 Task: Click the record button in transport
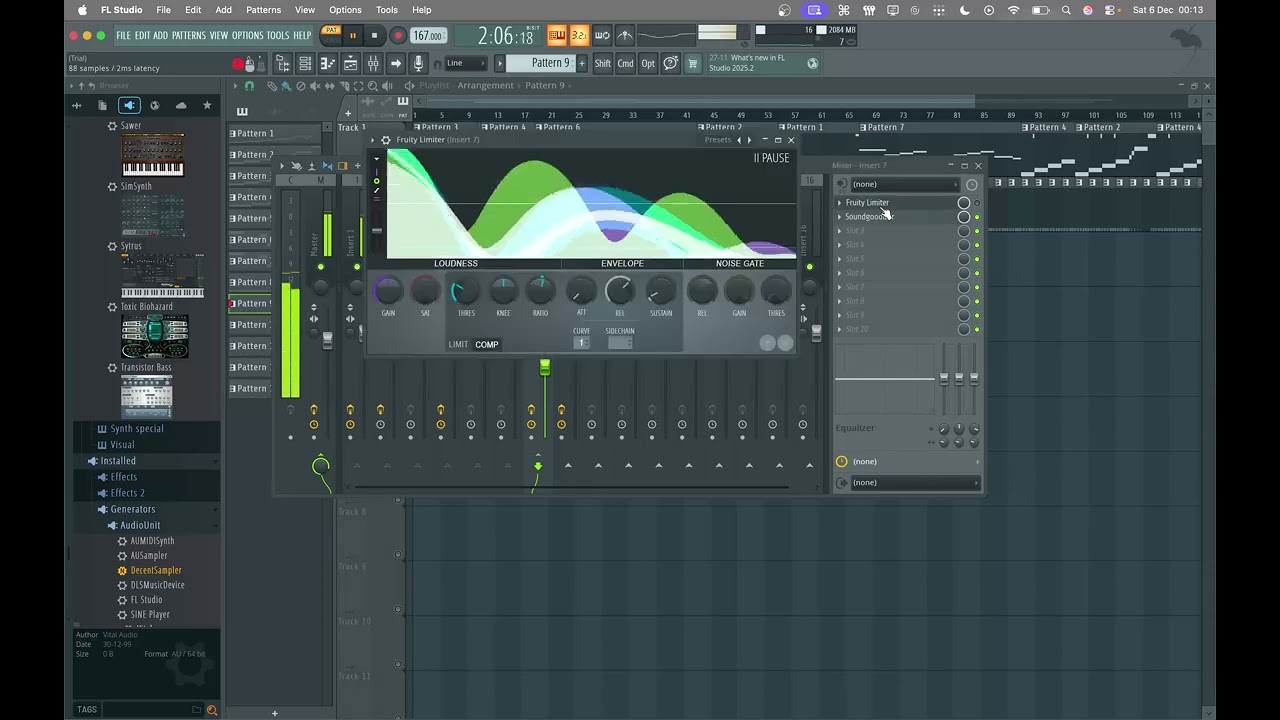point(398,35)
